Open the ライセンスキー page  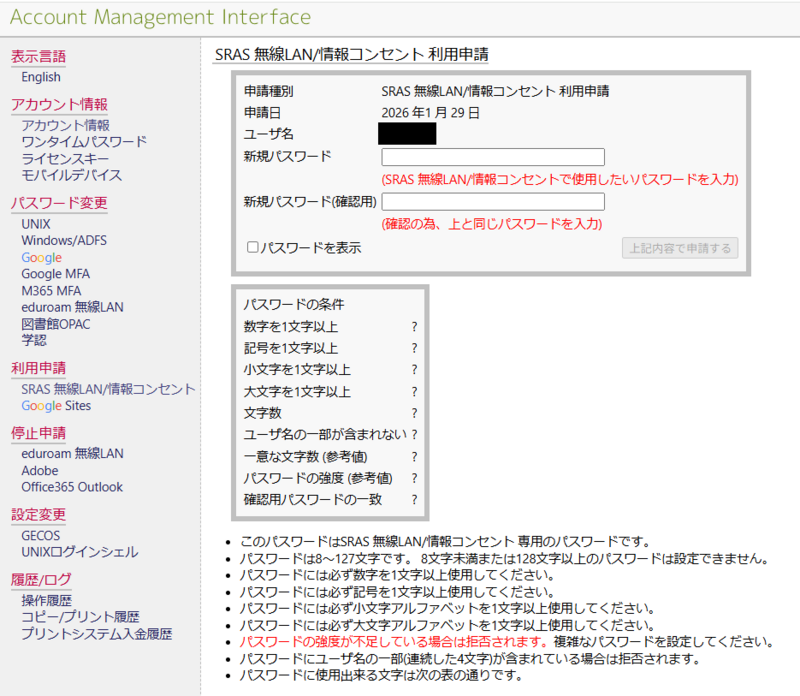point(66,159)
